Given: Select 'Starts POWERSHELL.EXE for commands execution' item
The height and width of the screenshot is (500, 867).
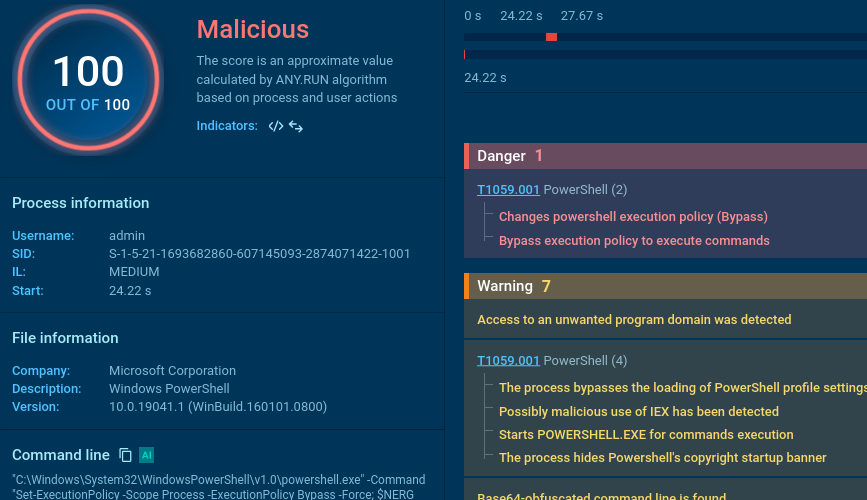Looking at the screenshot, I should [x=646, y=435].
